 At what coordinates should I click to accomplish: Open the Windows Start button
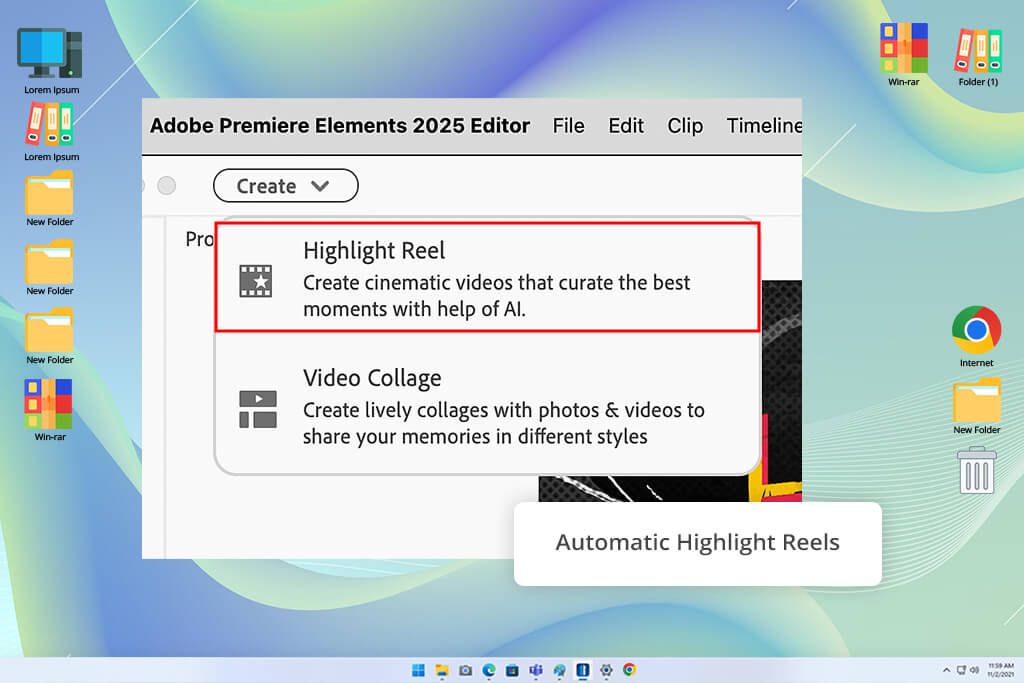(418, 670)
